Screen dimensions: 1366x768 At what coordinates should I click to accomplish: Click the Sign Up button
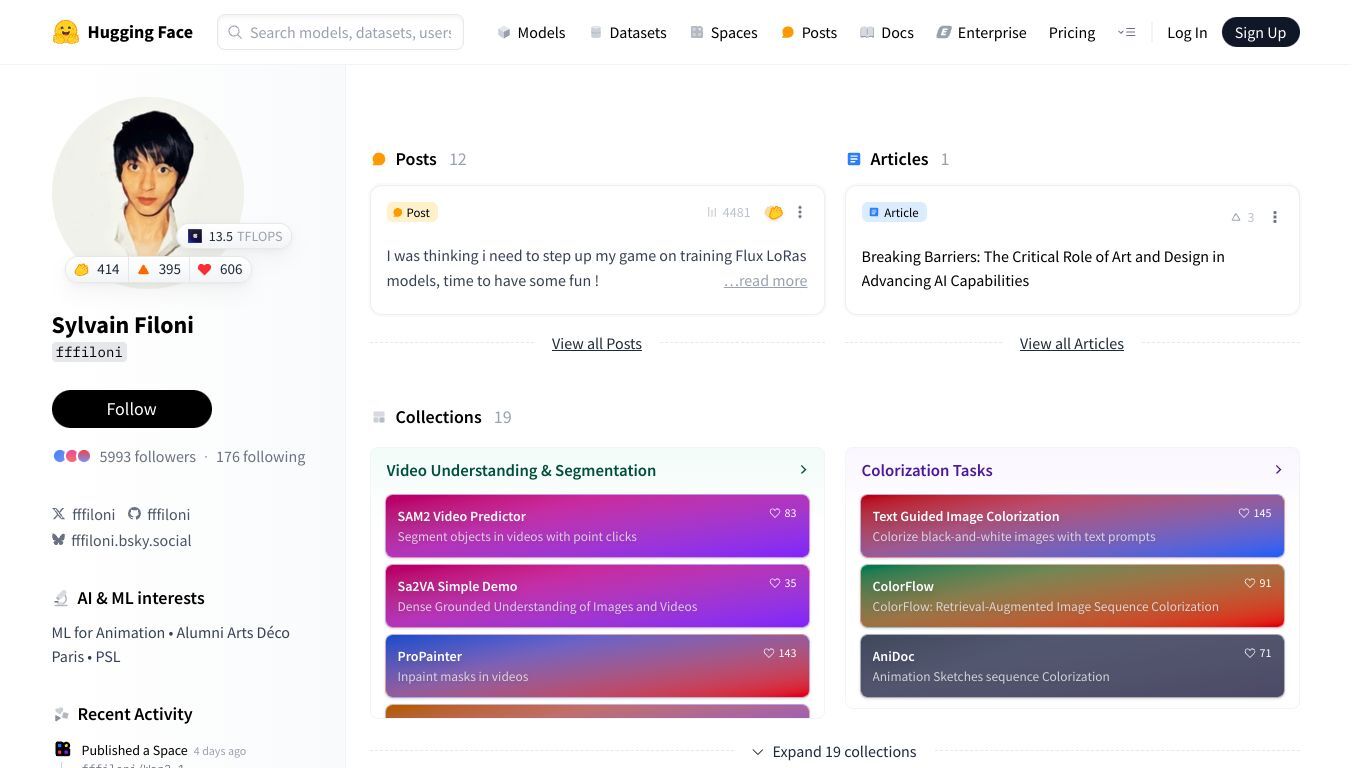coord(1260,32)
